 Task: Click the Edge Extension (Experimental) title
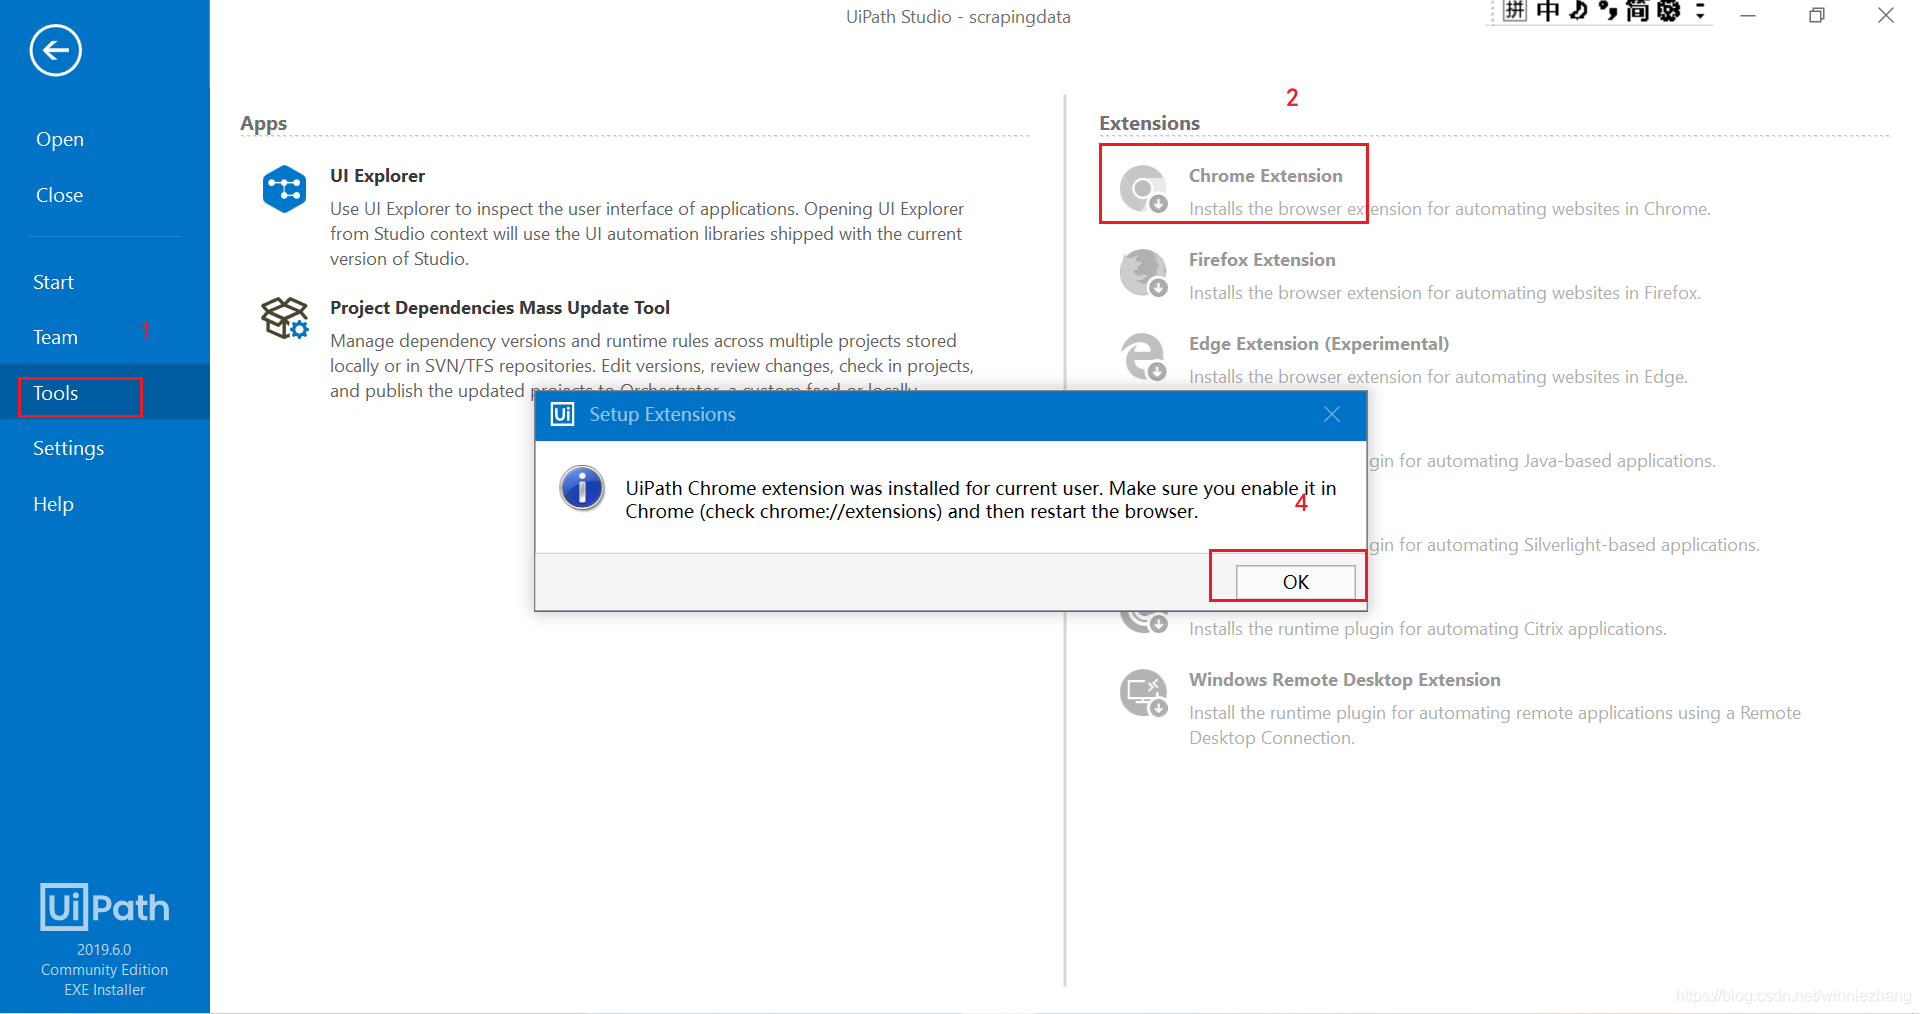point(1318,344)
